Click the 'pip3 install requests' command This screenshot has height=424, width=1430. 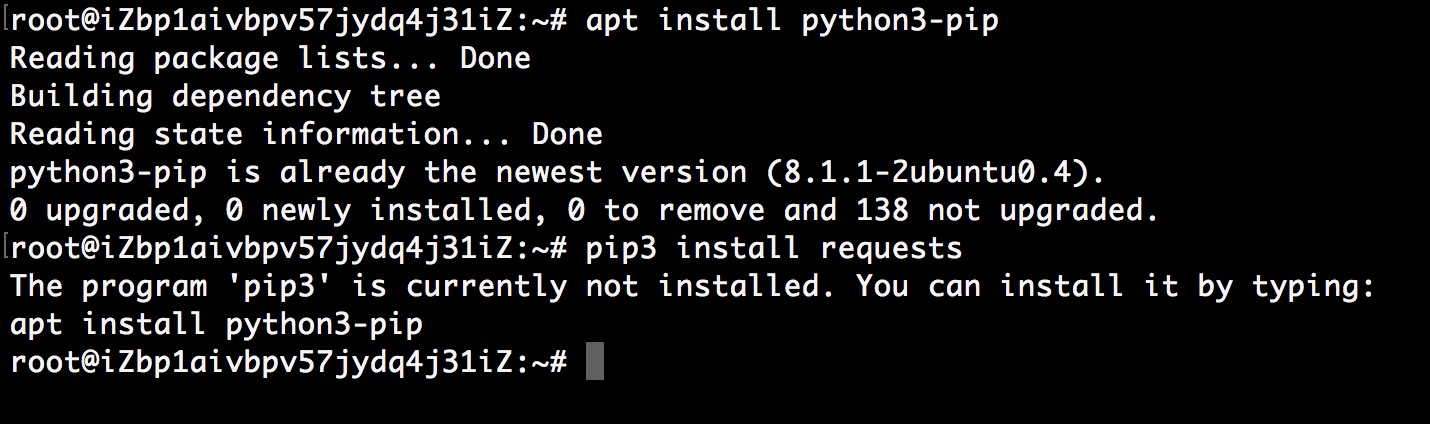pyautogui.click(x=774, y=249)
